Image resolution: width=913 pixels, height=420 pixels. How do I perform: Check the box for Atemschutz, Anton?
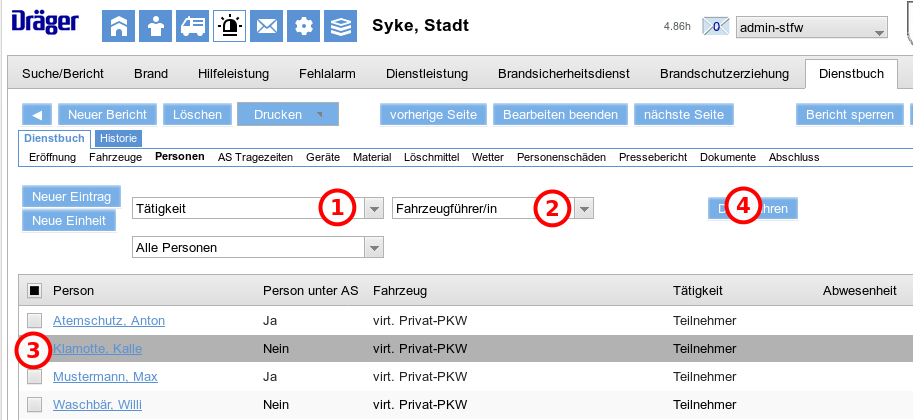click(x=34, y=321)
